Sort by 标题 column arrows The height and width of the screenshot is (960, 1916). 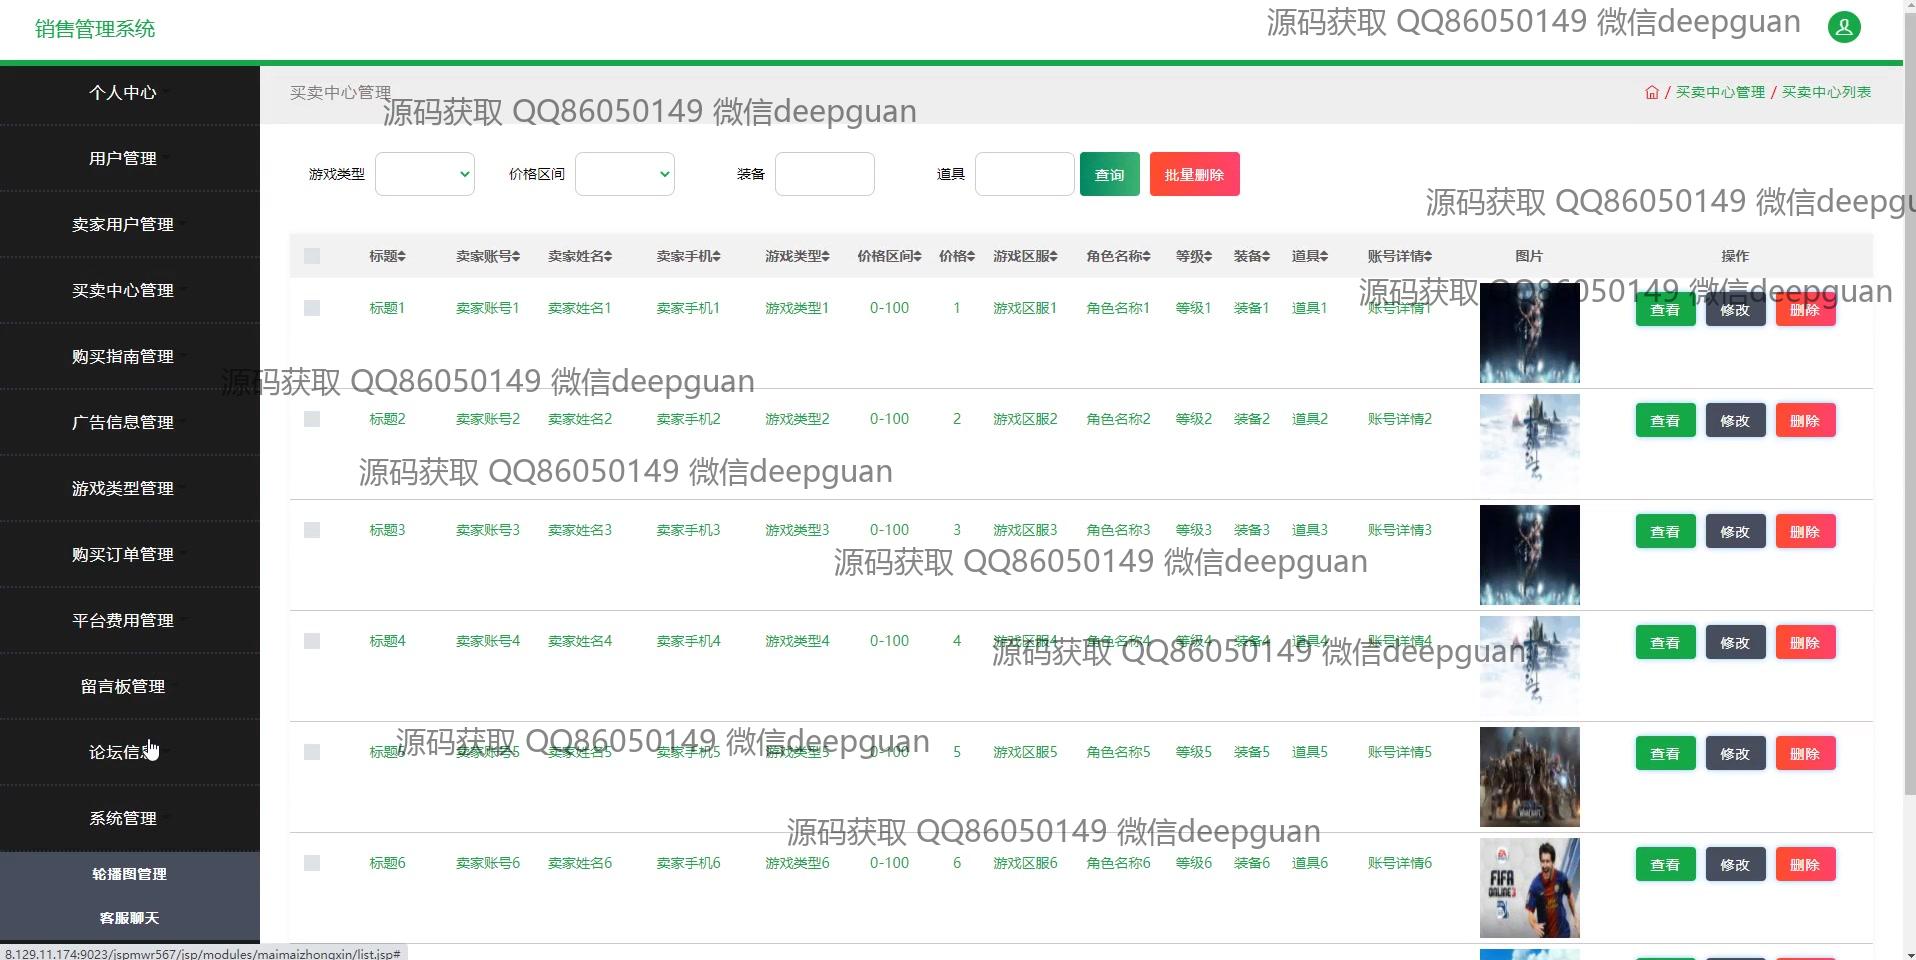click(402, 257)
